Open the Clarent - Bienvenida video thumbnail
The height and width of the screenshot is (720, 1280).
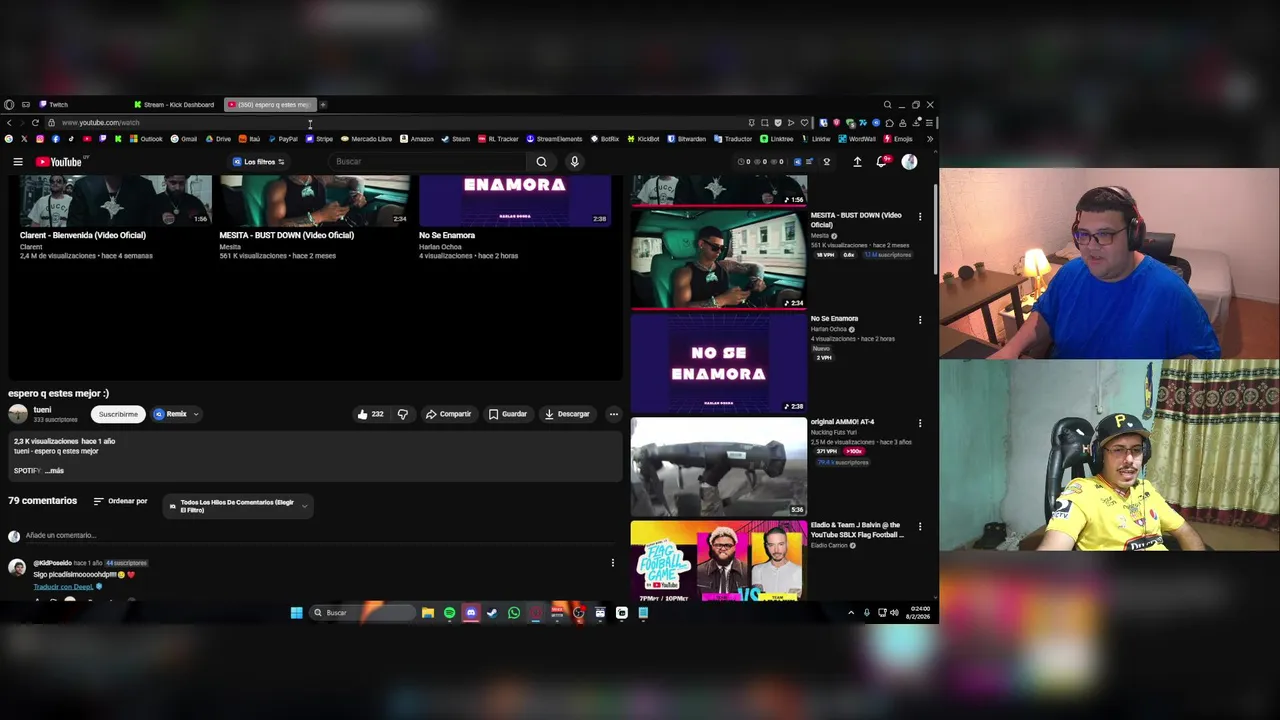coord(115,200)
